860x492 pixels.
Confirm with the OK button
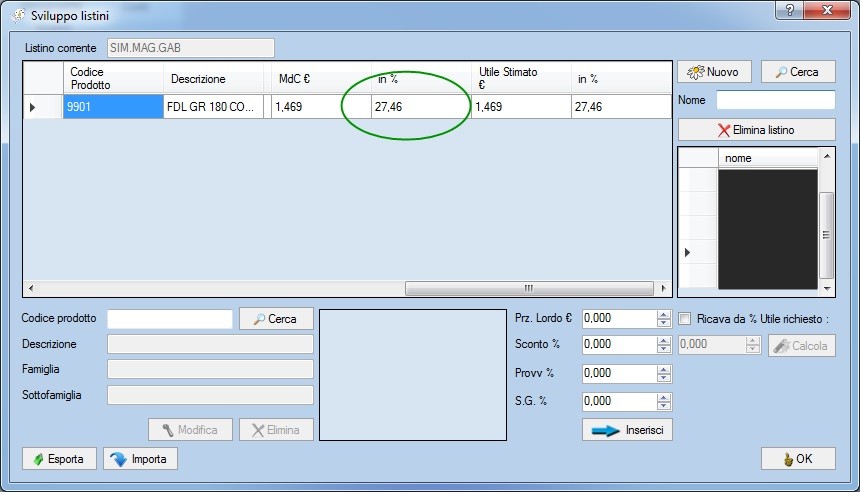click(797, 459)
